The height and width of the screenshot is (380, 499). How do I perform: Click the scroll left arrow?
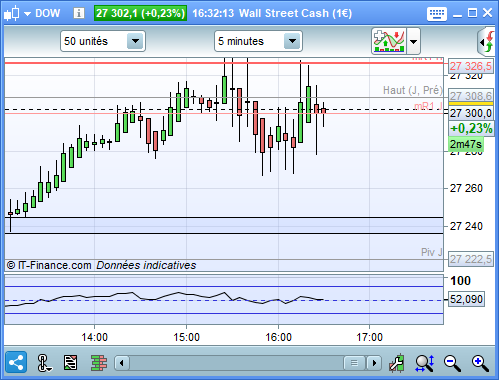(x=122, y=363)
